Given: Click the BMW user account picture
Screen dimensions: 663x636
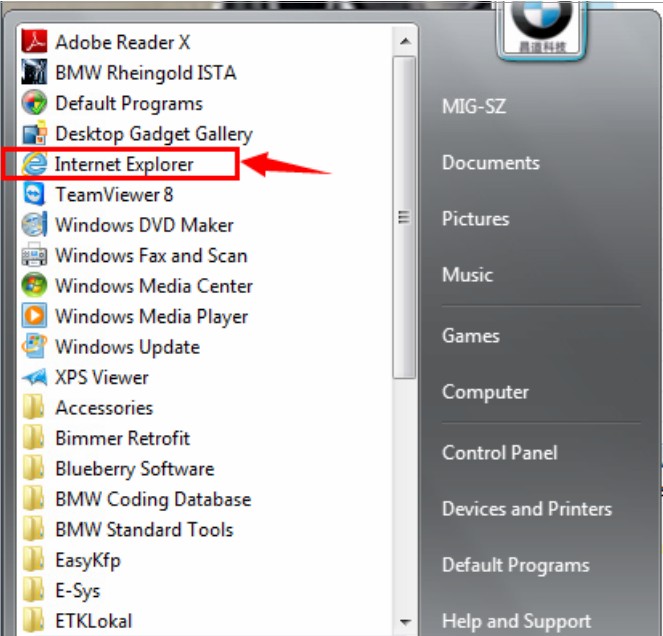Looking at the screenshot, I should coord(542,30).
